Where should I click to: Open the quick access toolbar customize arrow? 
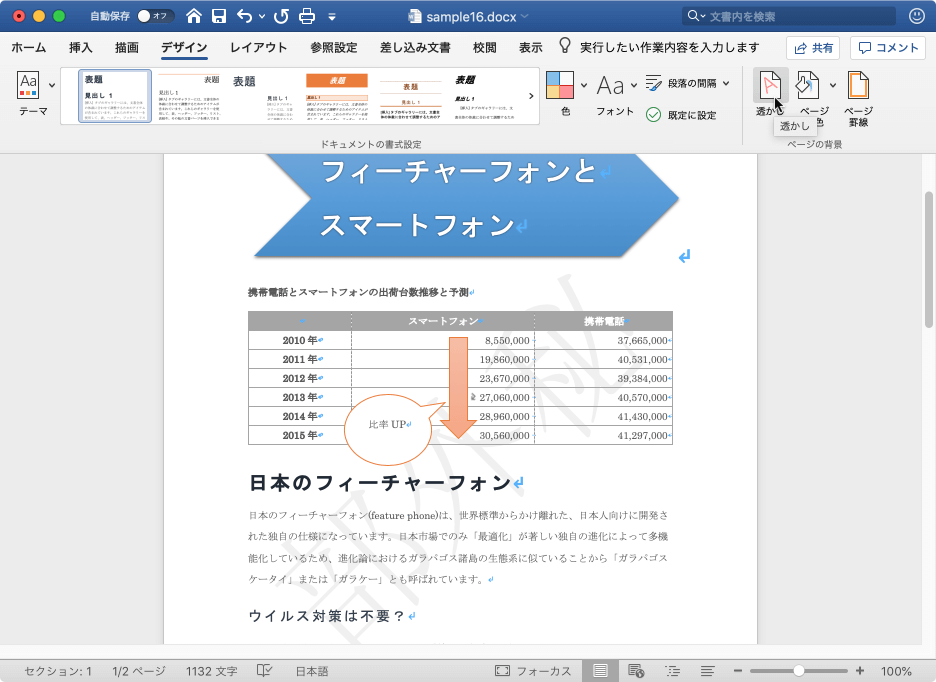[332, 17]
